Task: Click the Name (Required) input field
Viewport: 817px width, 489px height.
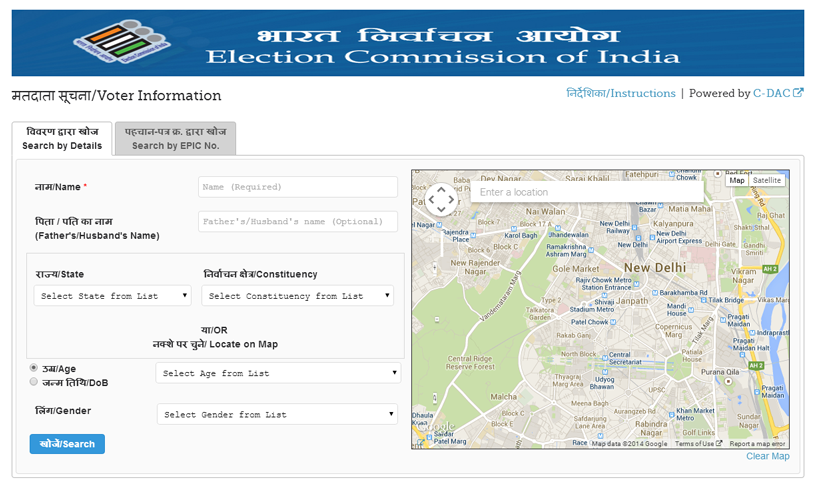Action: 297,187
